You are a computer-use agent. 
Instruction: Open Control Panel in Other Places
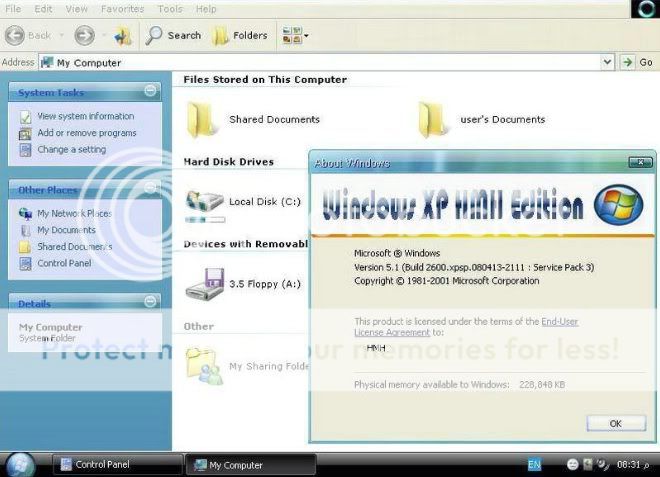(64, 263)
